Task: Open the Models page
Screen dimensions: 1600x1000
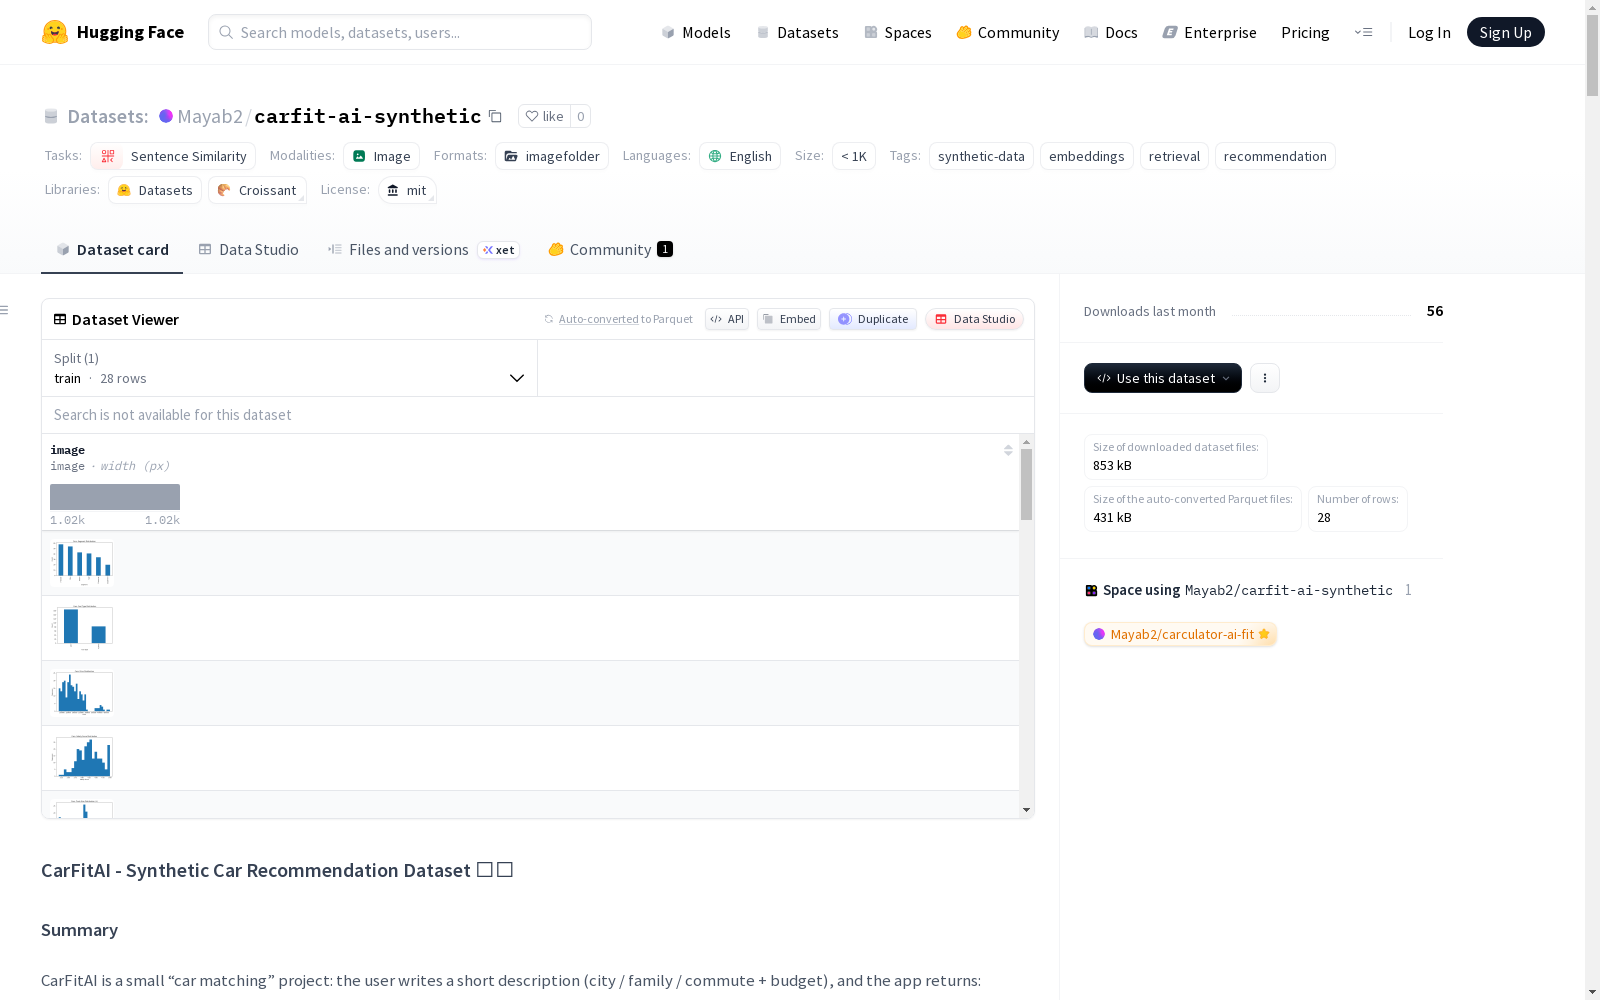Action: point(696,32)
